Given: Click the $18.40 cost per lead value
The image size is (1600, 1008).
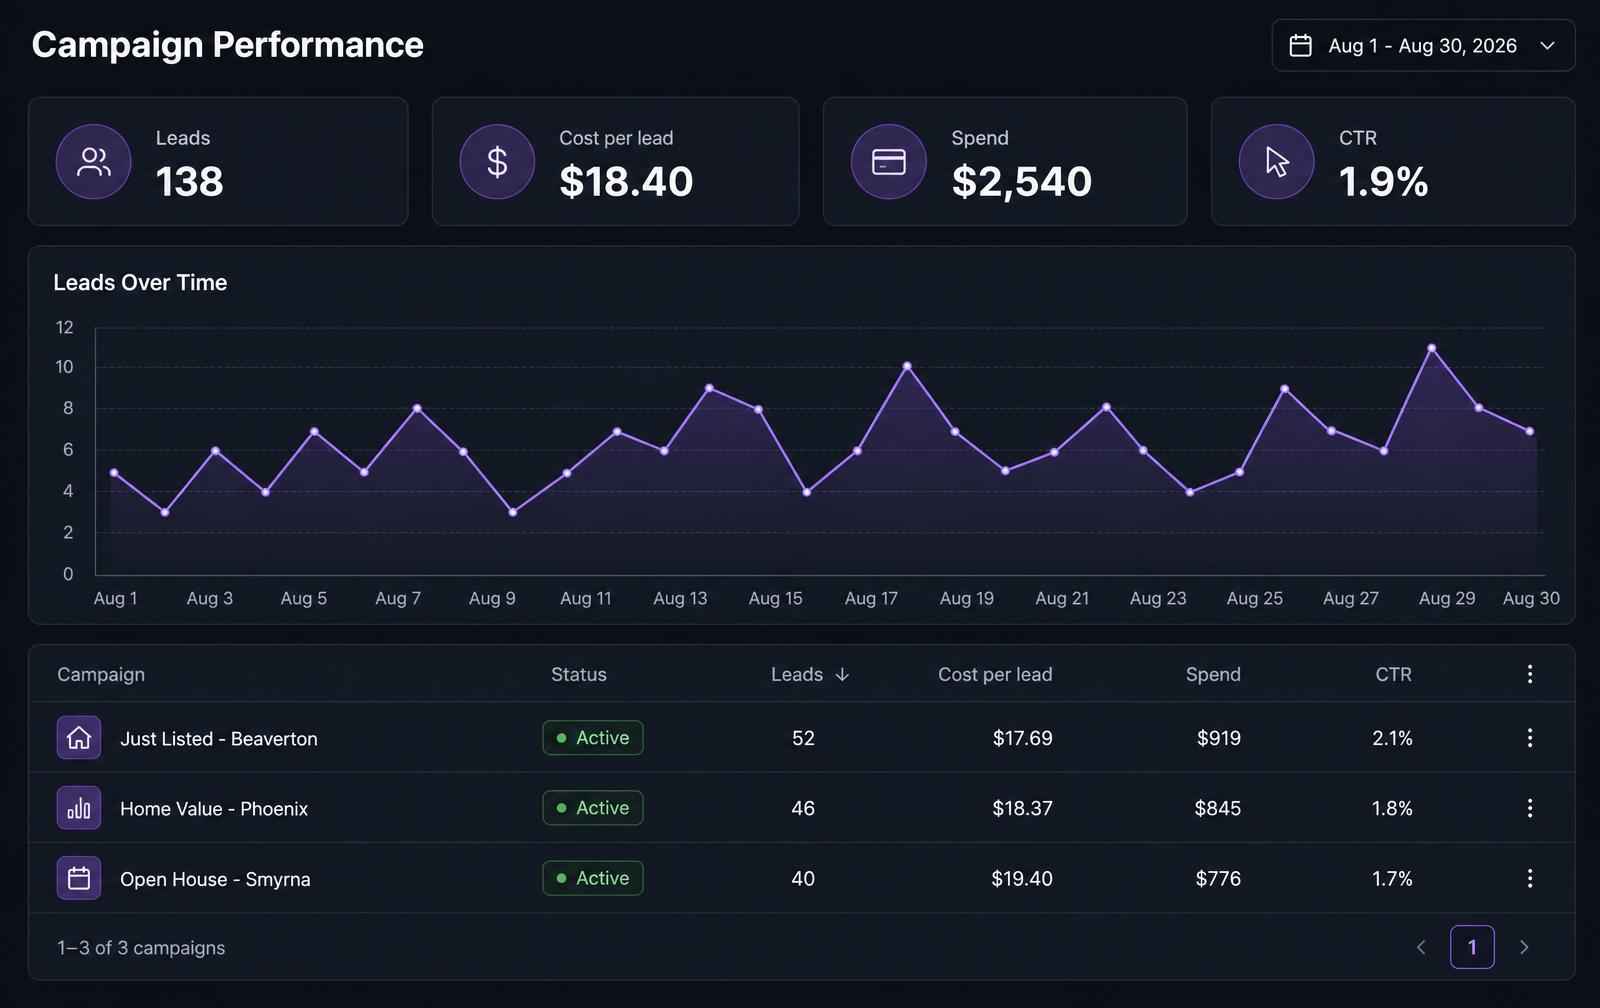Looking at the screenshot, I should click(x=626, y=182).
